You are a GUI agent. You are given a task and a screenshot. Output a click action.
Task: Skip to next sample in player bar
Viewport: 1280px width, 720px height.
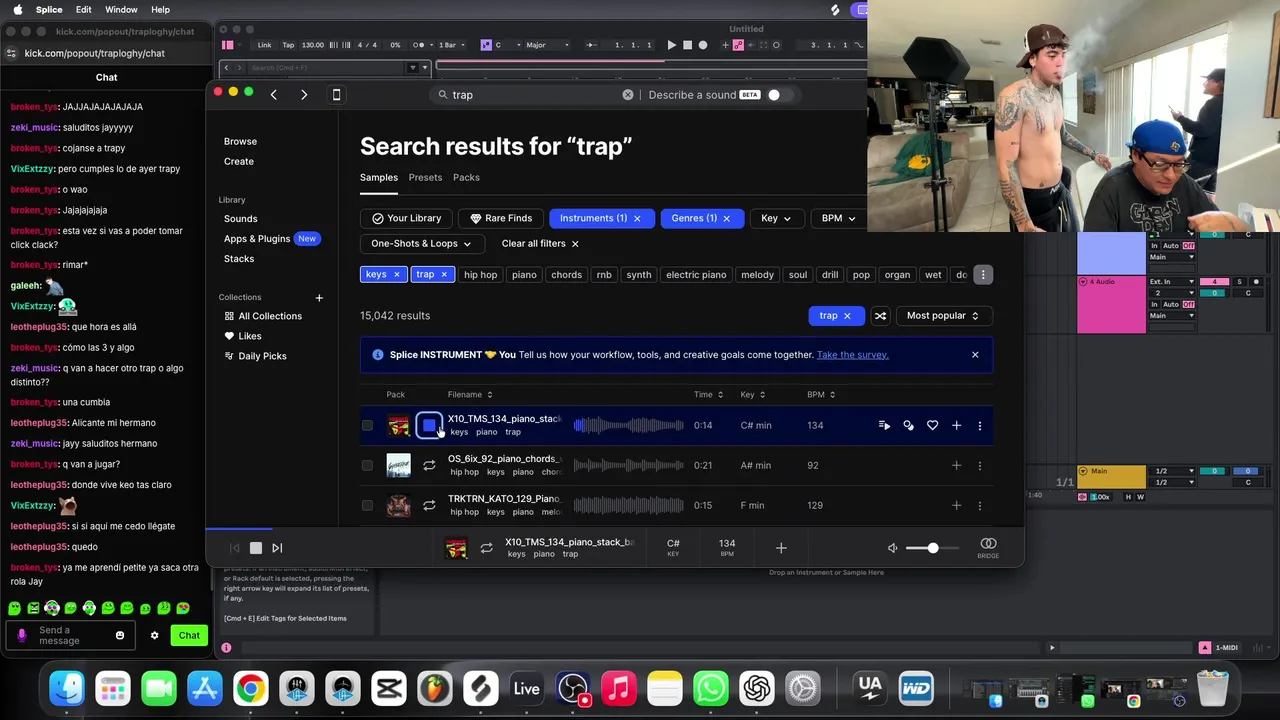277,548
